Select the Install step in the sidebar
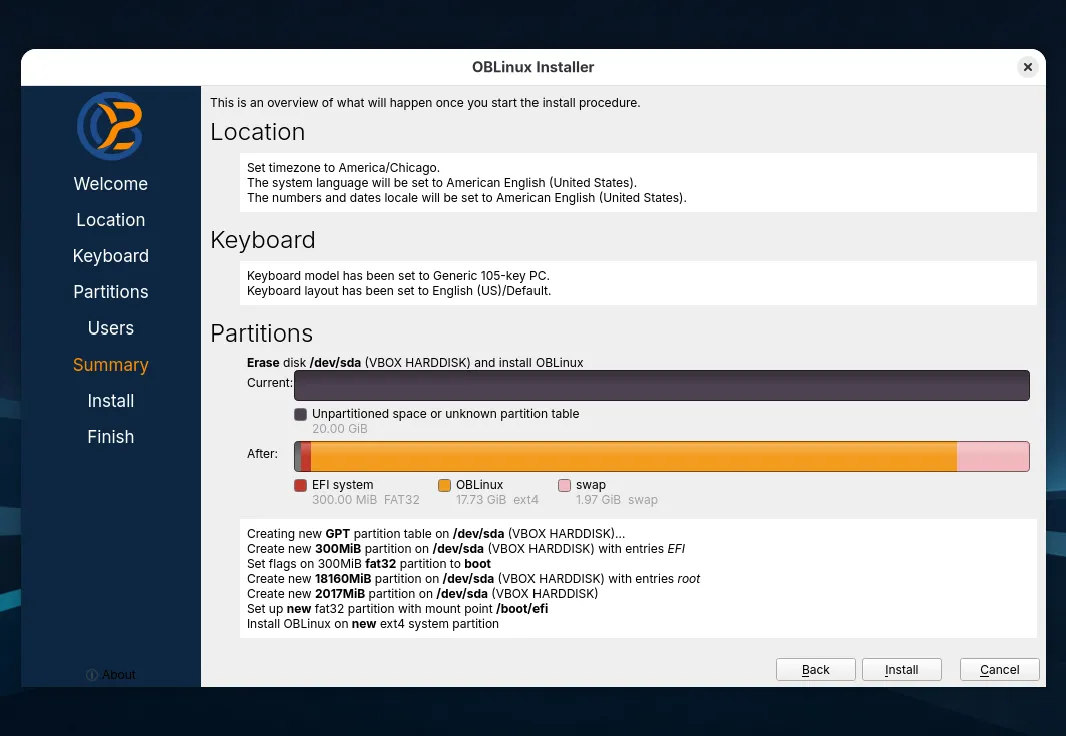The height and width of the screenshot is (736, 1066). [111, 400]
